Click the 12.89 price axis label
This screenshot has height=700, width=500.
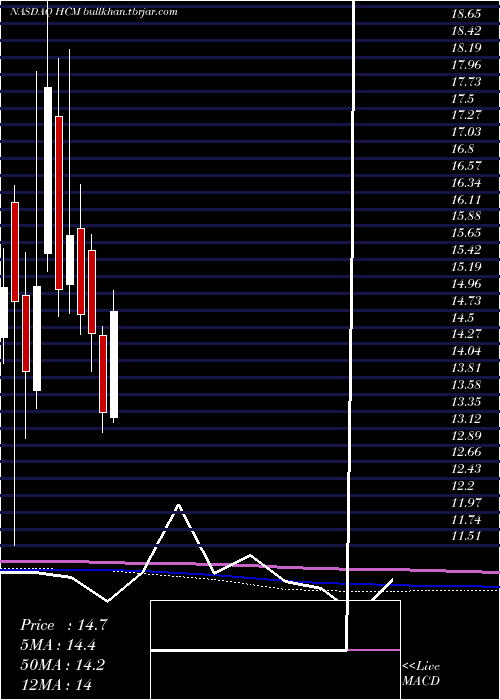pyautogui.click(x=466, y=436)
